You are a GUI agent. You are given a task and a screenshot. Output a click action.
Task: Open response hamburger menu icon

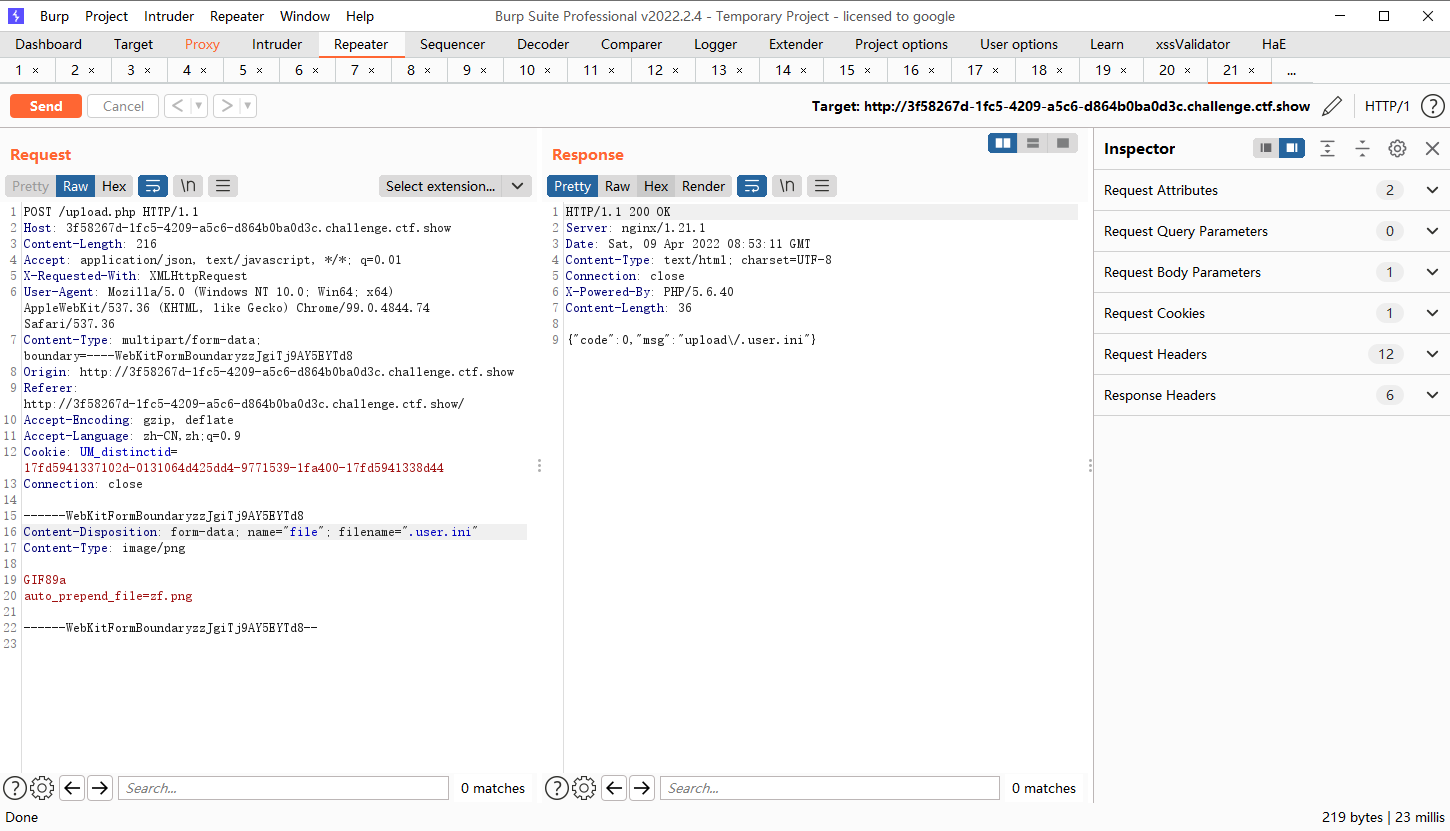pos(821,186)
